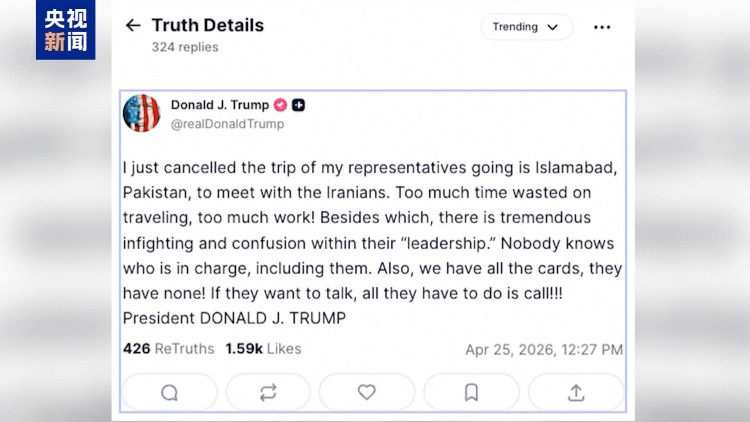Open the Trending sort dropdown
The width and height of the screenshot is (750, 422).
[x=526, y=27]
